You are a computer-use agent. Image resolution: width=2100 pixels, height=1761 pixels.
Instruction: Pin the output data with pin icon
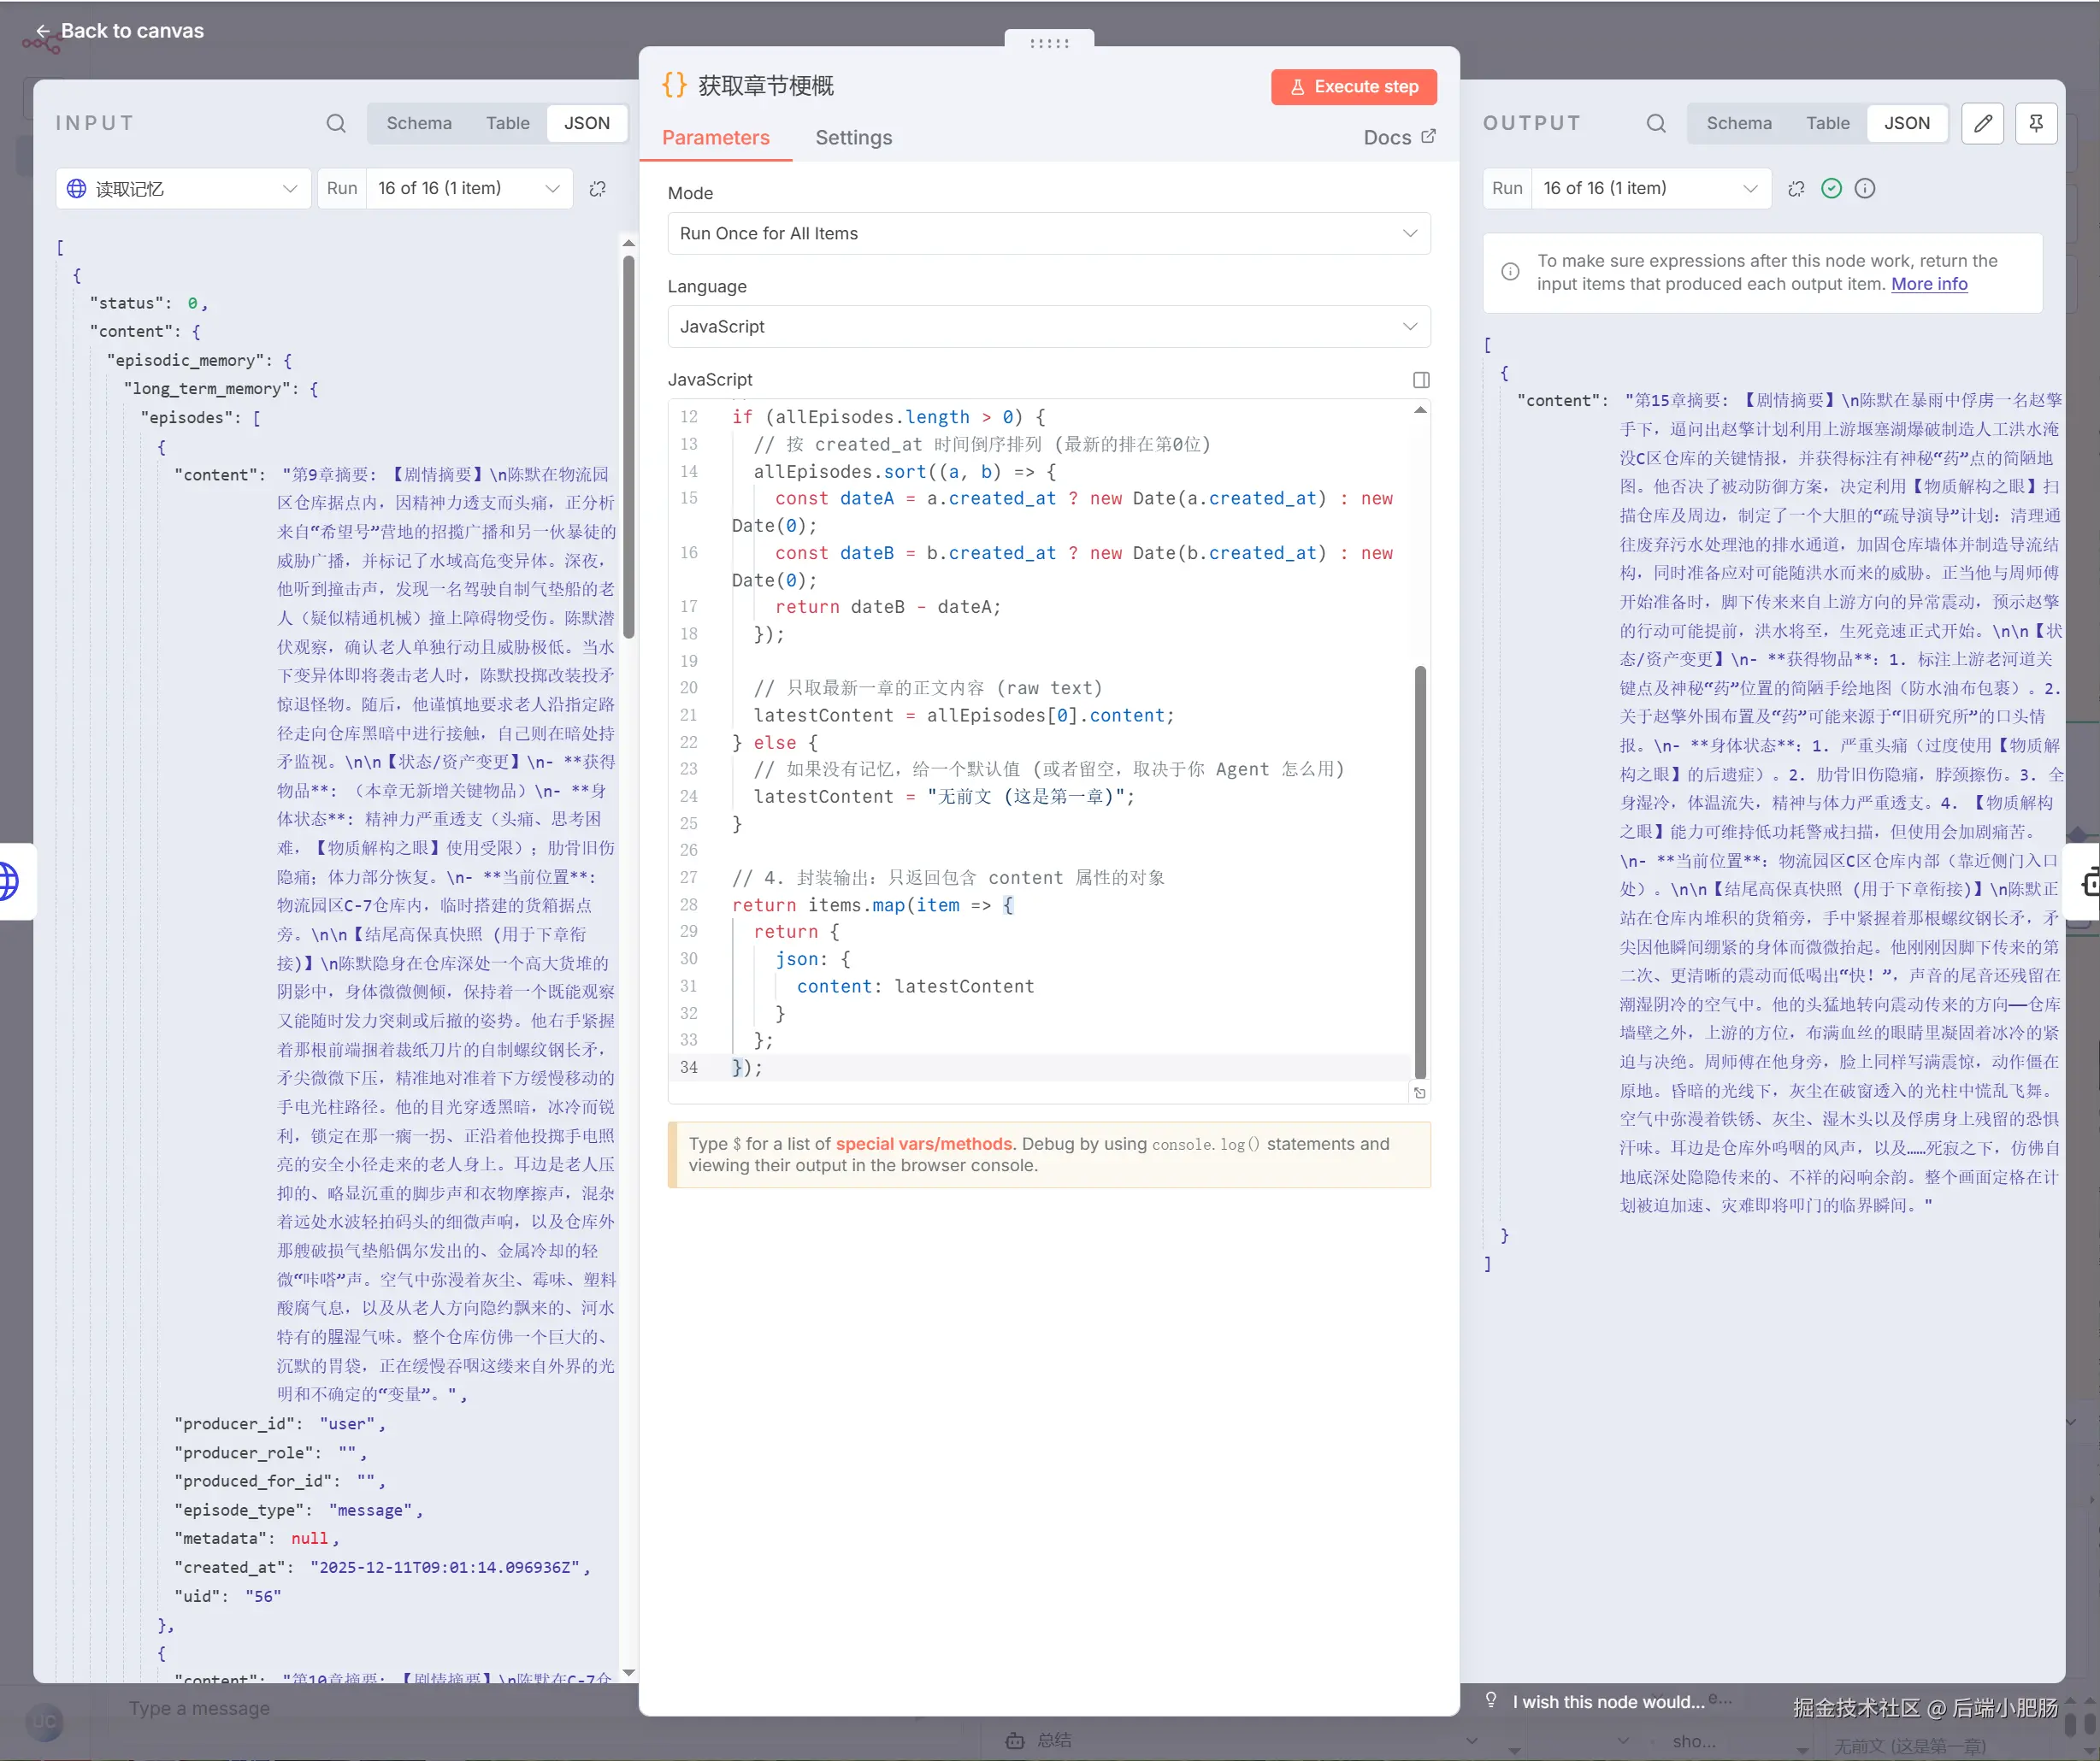2035,123
